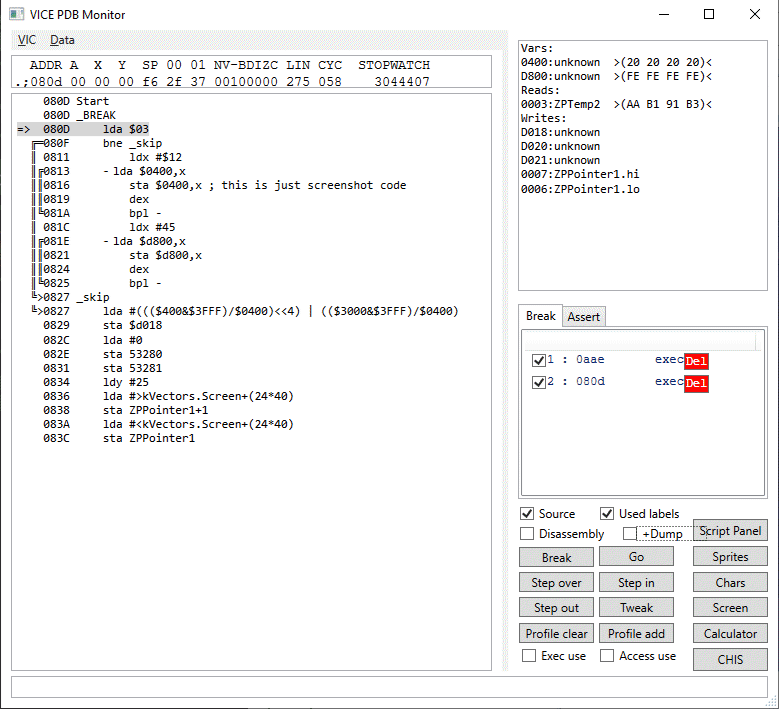Screen dimensions: 779x710
Task: Open the Screen viewer
Action: tap(730, 608)
